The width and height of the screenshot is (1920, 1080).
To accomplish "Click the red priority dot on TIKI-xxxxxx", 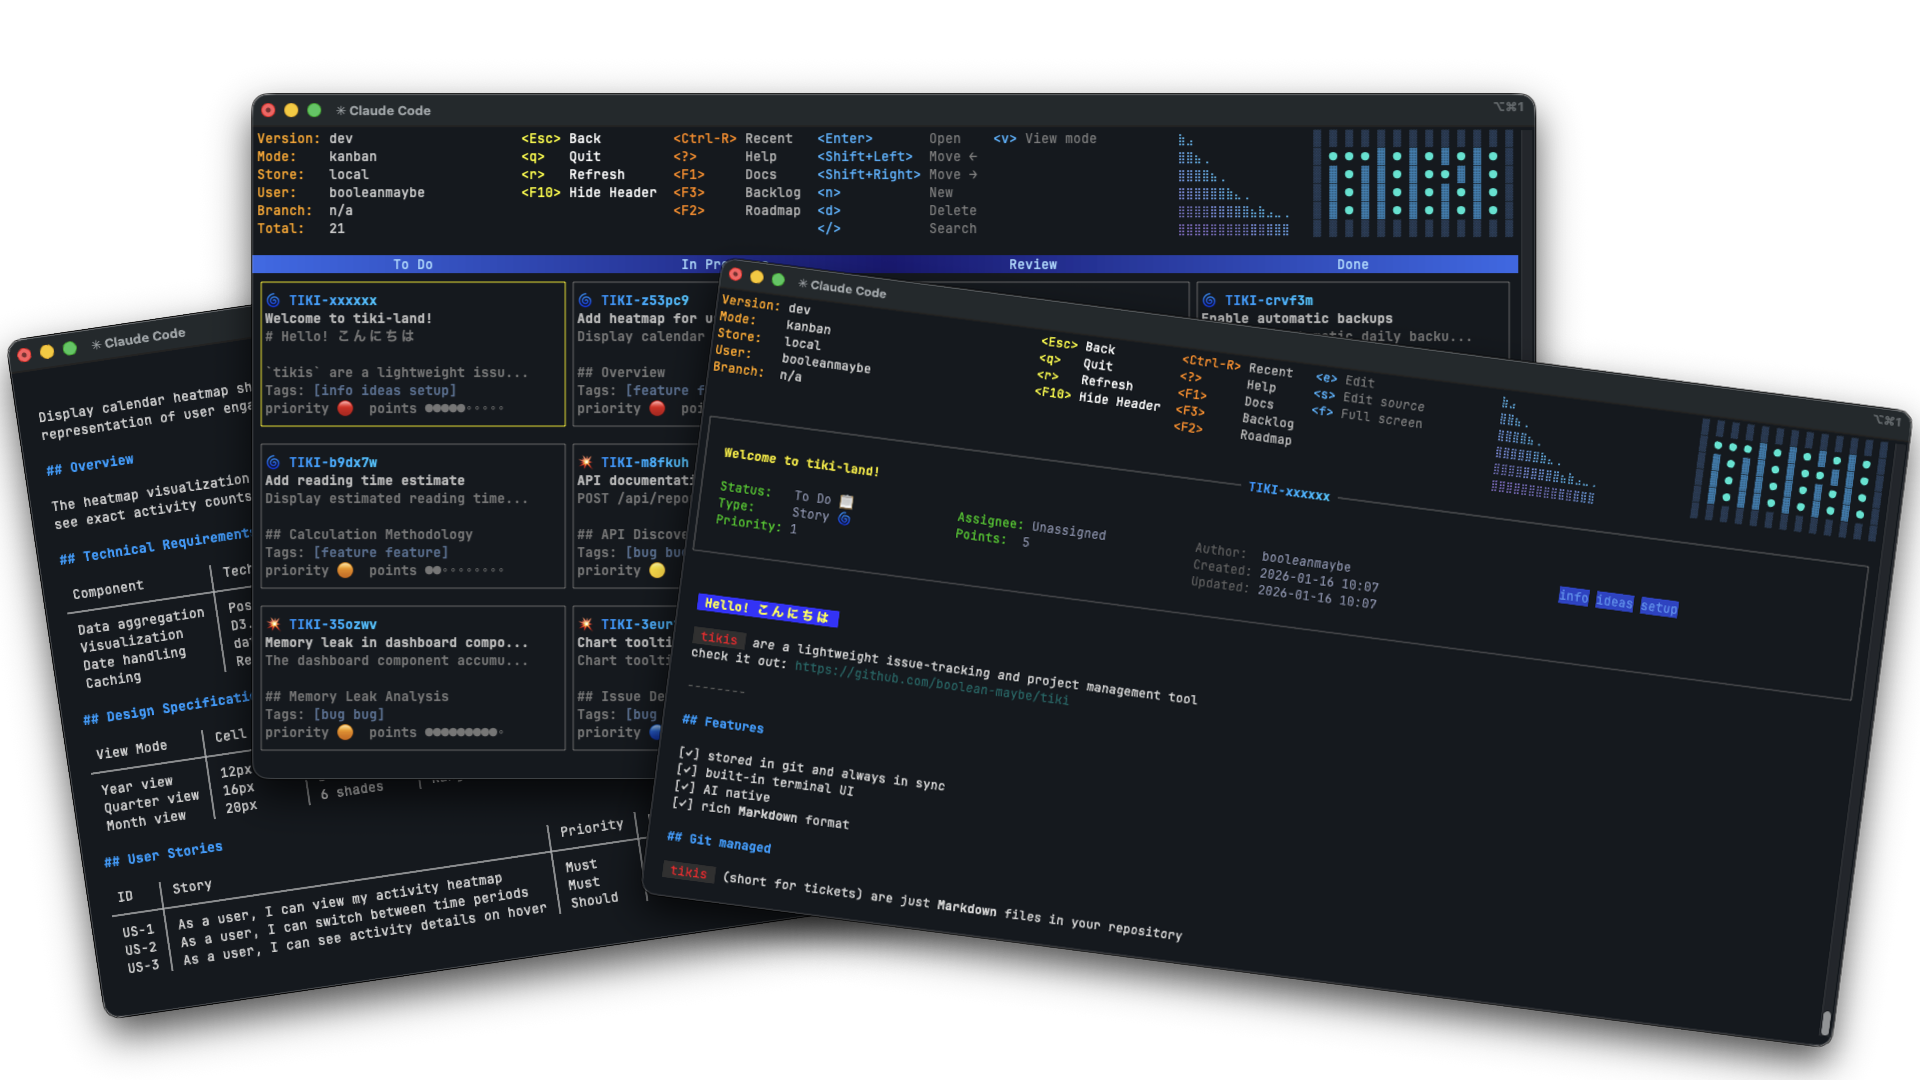I will tap(345, 408).
